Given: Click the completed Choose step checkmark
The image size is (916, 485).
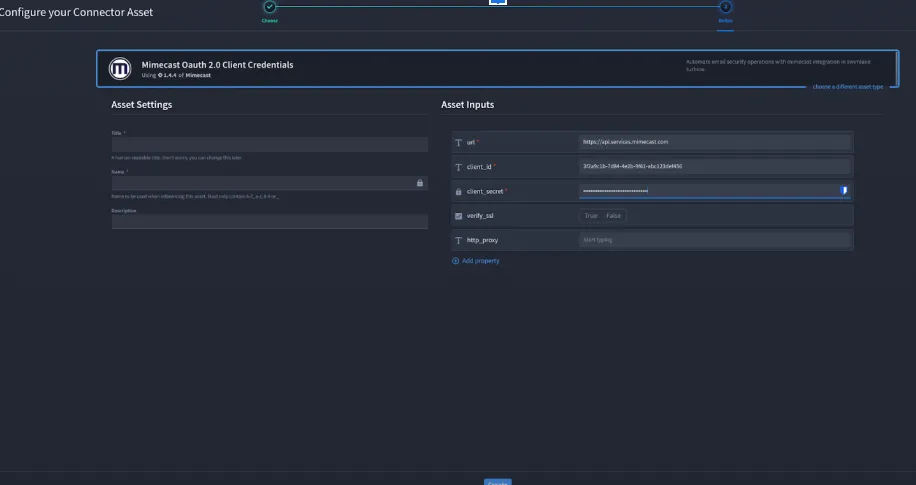Looking at the screenshot, I should click(269, 7).
